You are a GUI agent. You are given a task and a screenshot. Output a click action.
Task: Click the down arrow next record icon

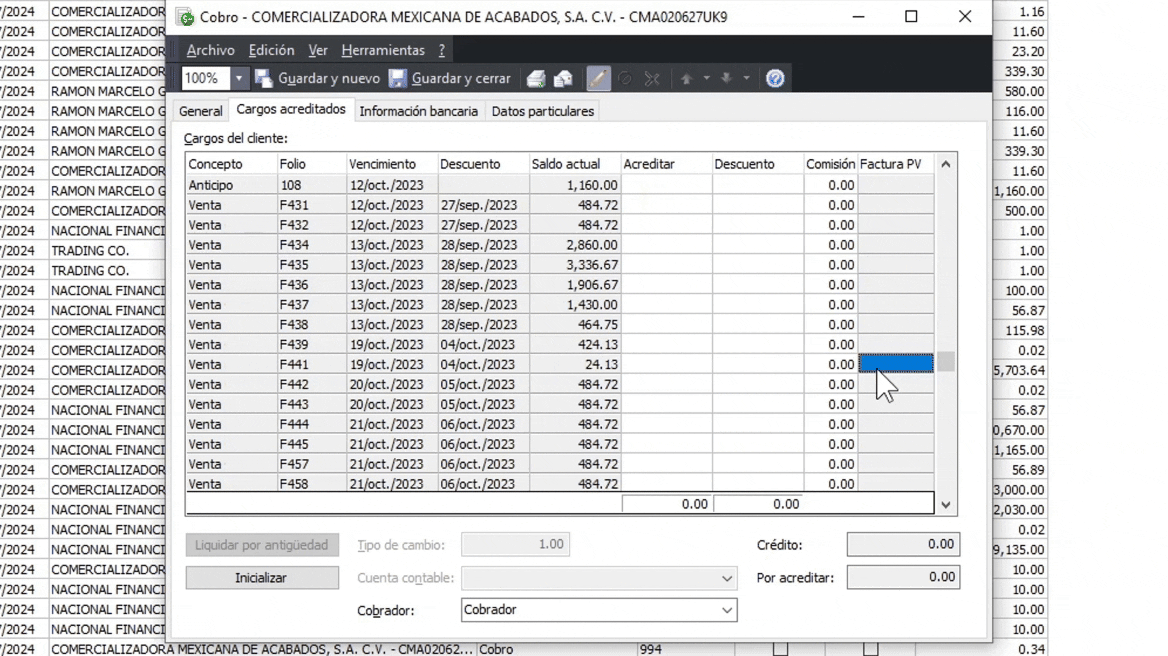pyautogui.click(x=726, y=78)
